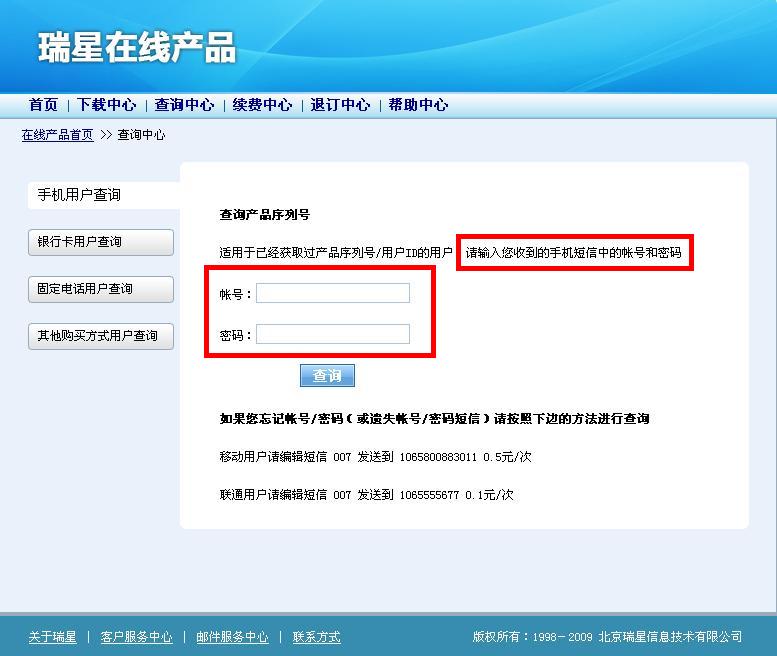This screenshot has height=656, width=777.
Task: Click the 银行卡用户查询 sidebar button
Action: tap(101, 242)
